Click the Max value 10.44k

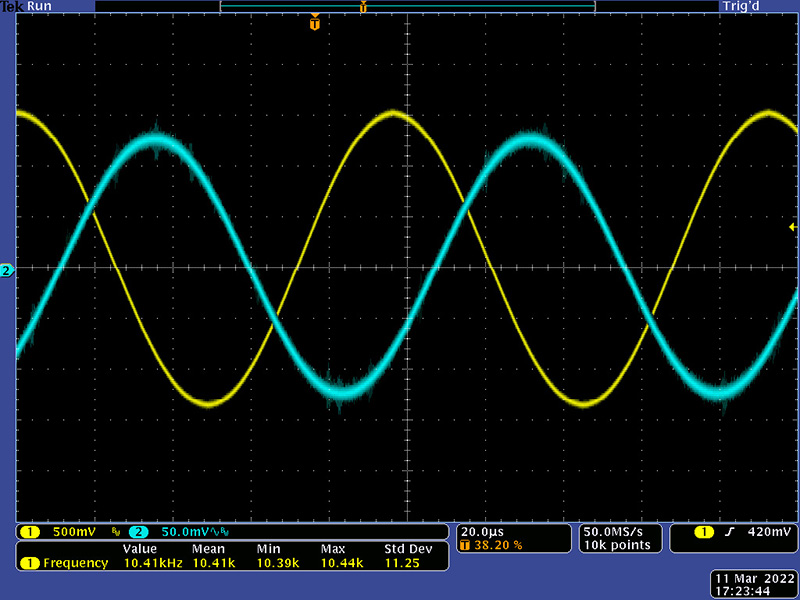[342, 563]
